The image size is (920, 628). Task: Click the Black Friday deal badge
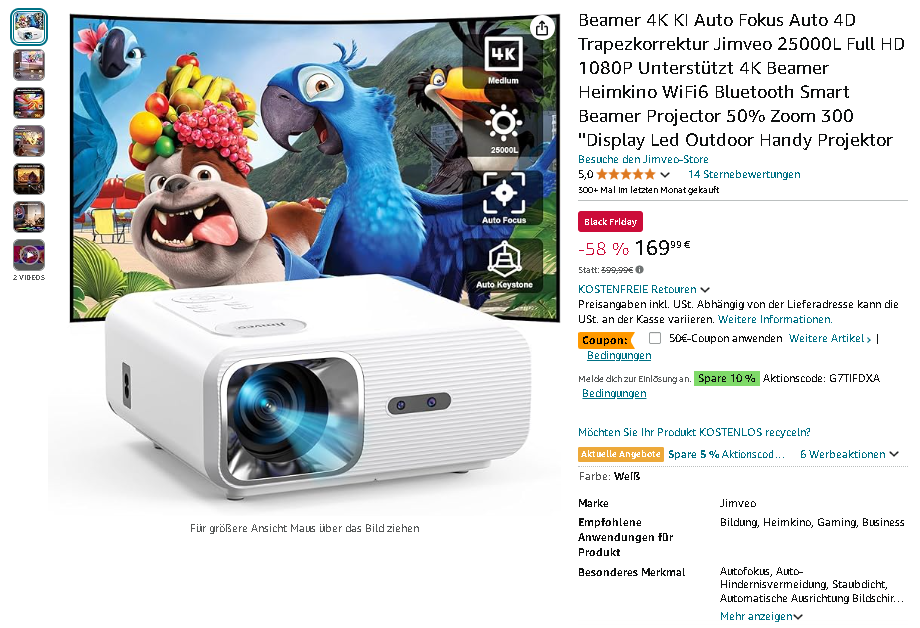(x=610, y=222)
